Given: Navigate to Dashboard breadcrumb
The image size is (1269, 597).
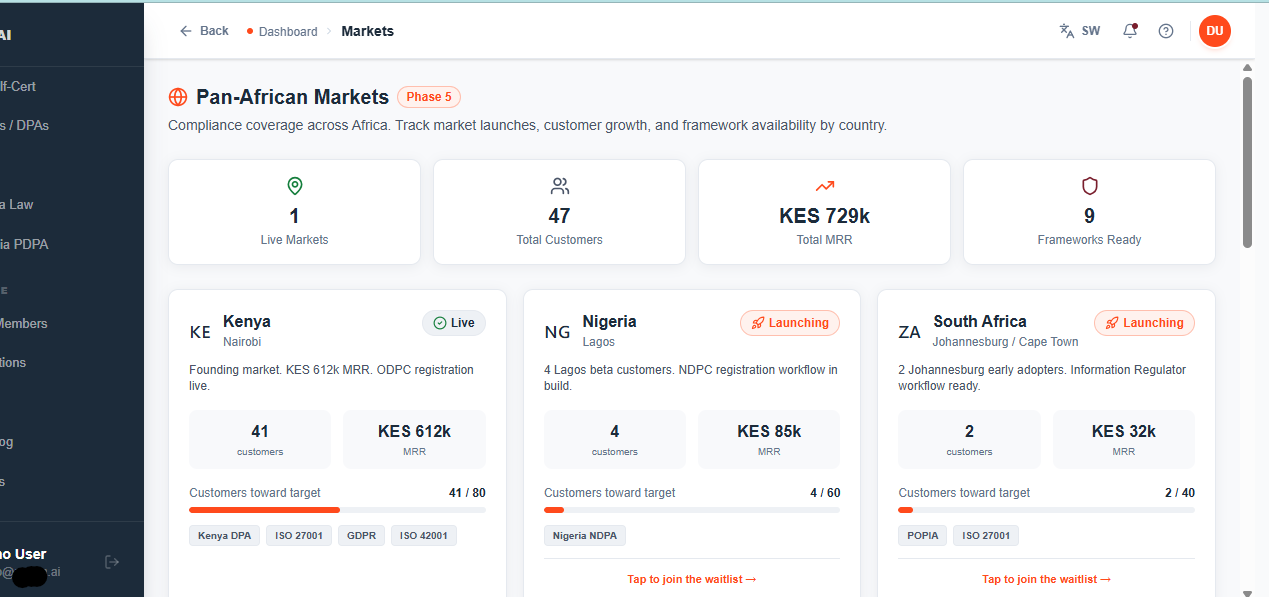Looking at the screenshot, I should pyautogui.click(x=287, y=32).
